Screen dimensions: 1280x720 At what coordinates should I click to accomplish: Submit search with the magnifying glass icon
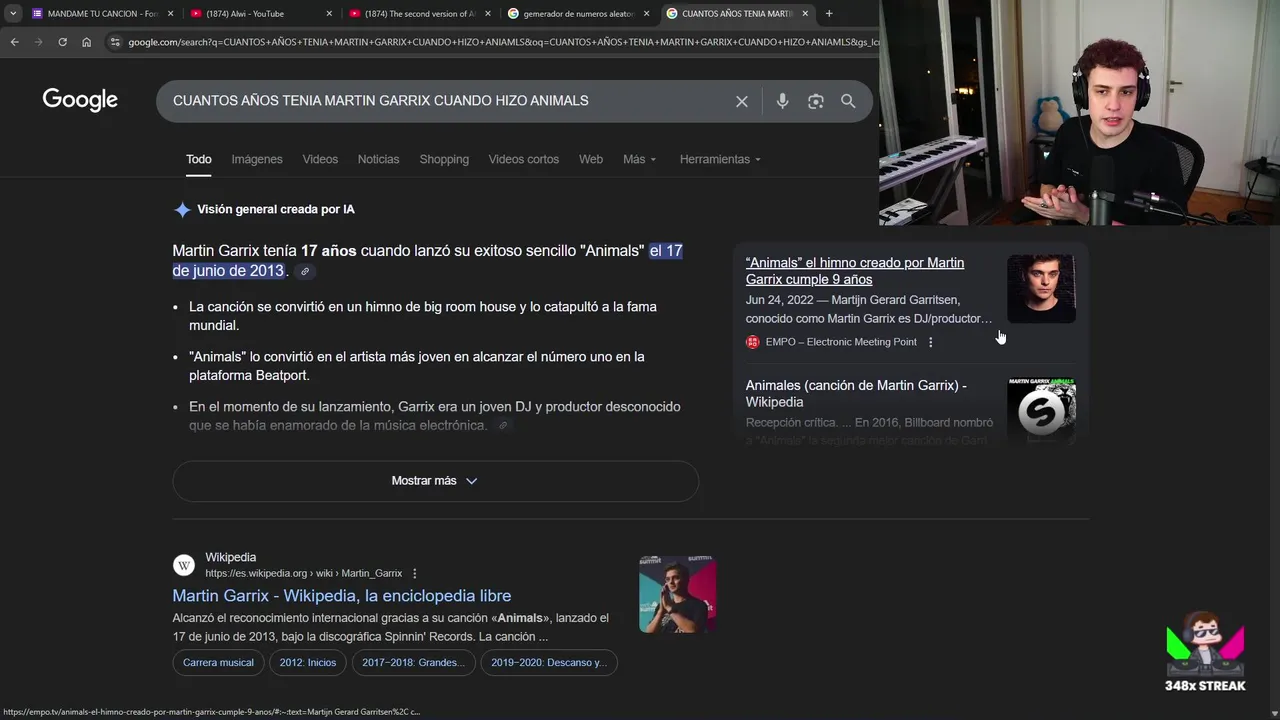tap(848, 101)
